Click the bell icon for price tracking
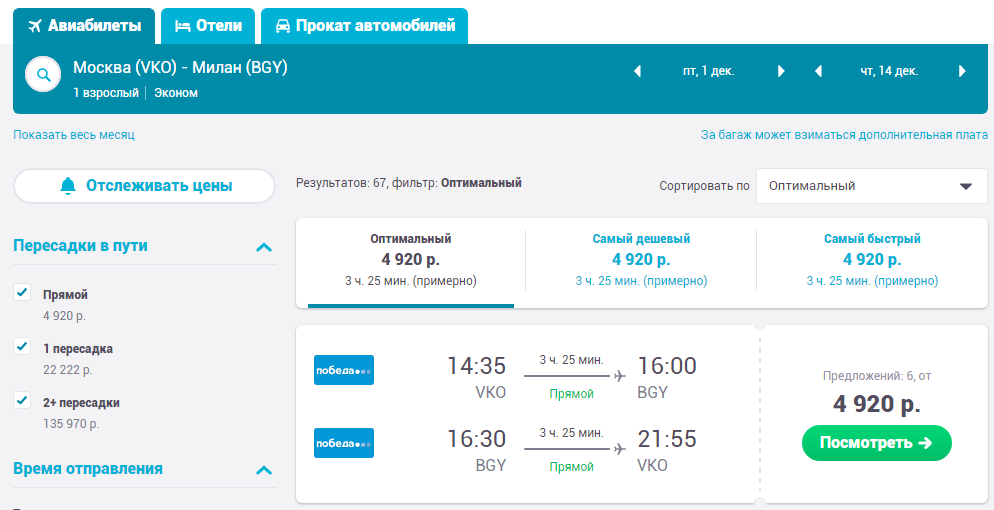Image resolution: width=994 pixels, height=510 pixels. 68,186
